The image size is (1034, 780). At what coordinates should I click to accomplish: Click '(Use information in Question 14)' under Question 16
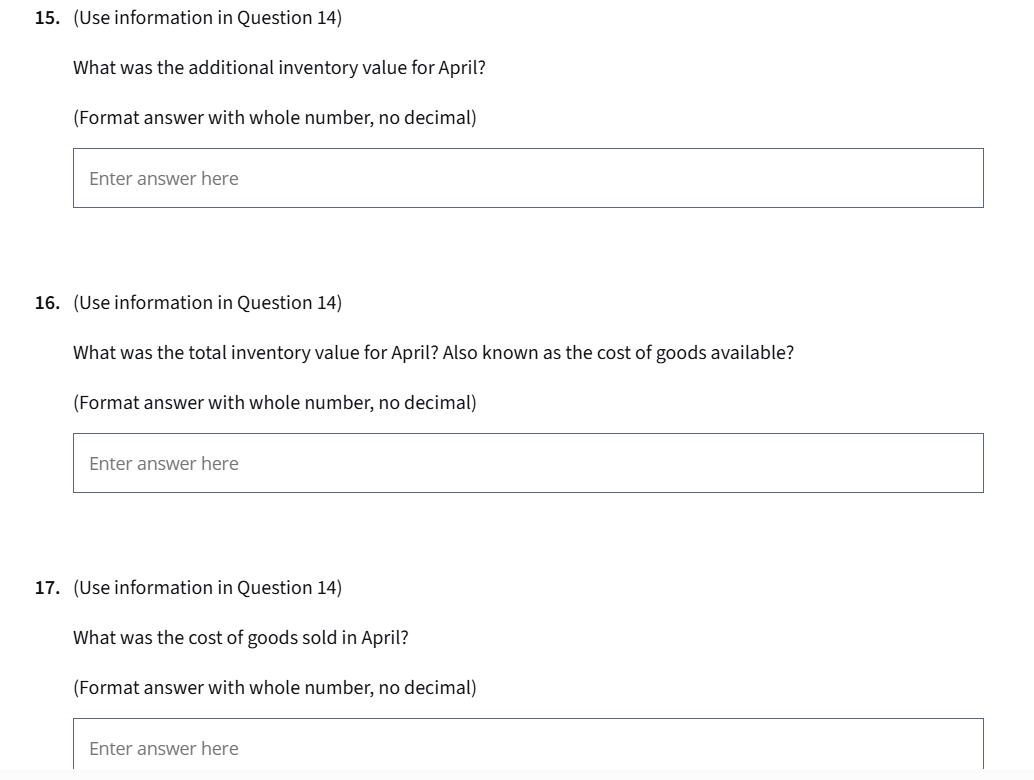tap(206, 302)
